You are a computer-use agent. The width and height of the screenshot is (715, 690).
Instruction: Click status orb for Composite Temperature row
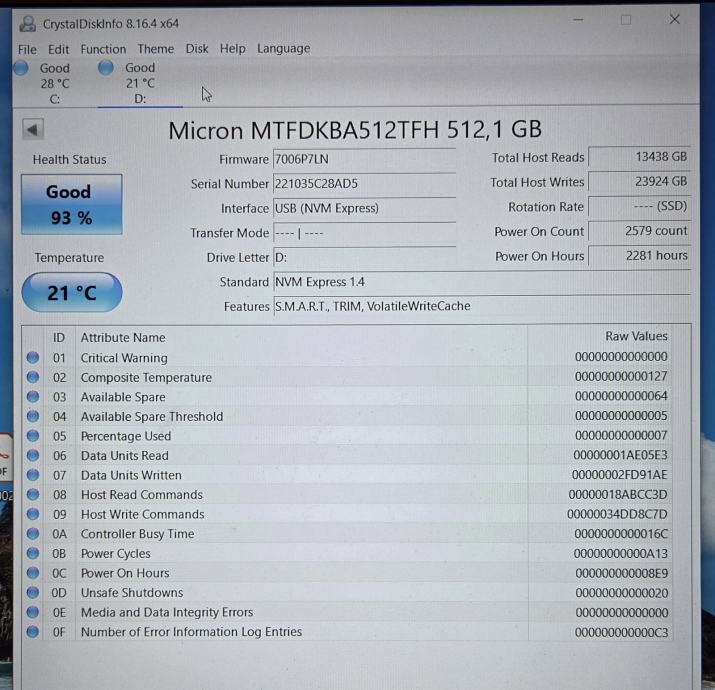coord(32,377)
